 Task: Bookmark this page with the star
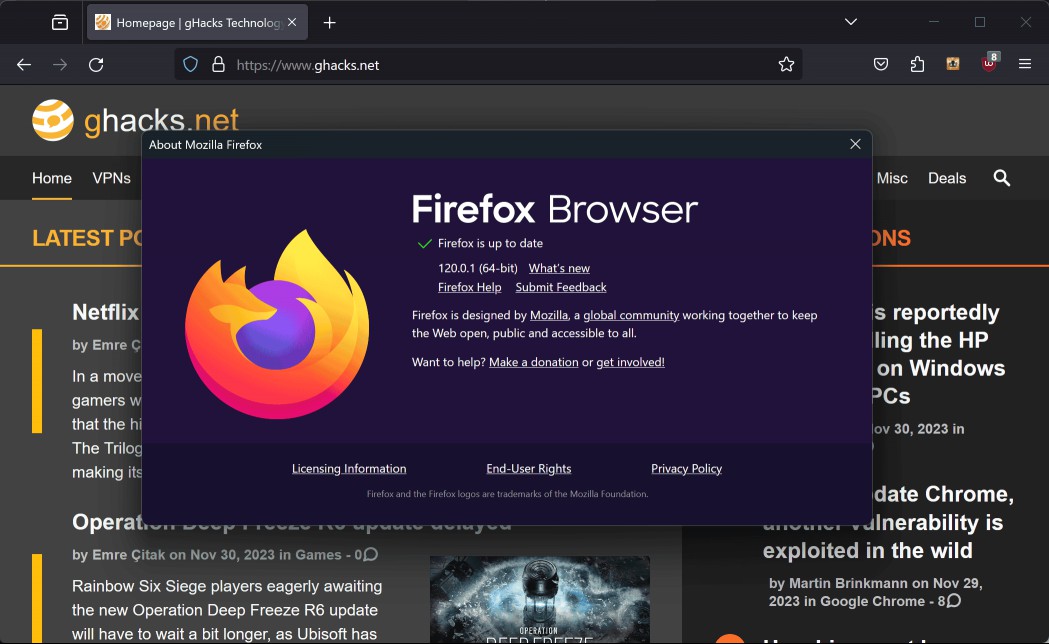(x=786, y=64)
